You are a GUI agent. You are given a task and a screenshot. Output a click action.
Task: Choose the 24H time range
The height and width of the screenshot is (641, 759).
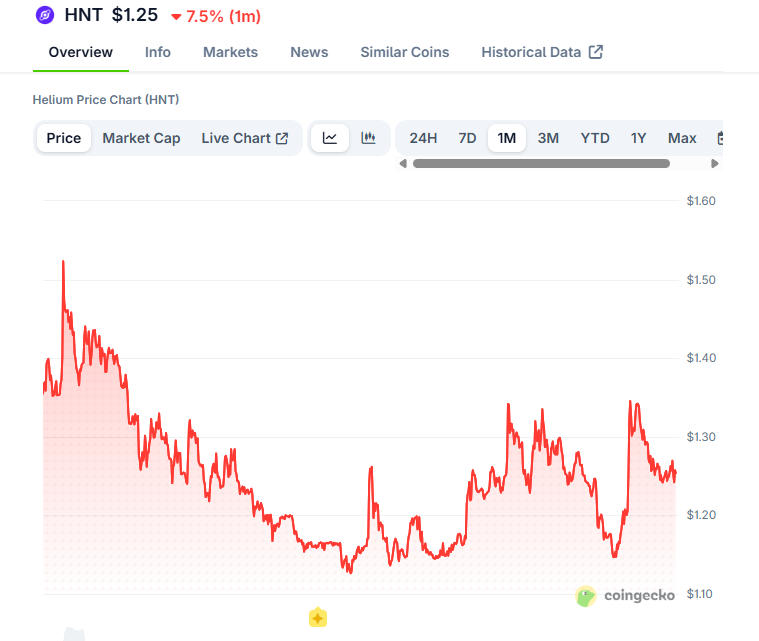click(423, 138)
